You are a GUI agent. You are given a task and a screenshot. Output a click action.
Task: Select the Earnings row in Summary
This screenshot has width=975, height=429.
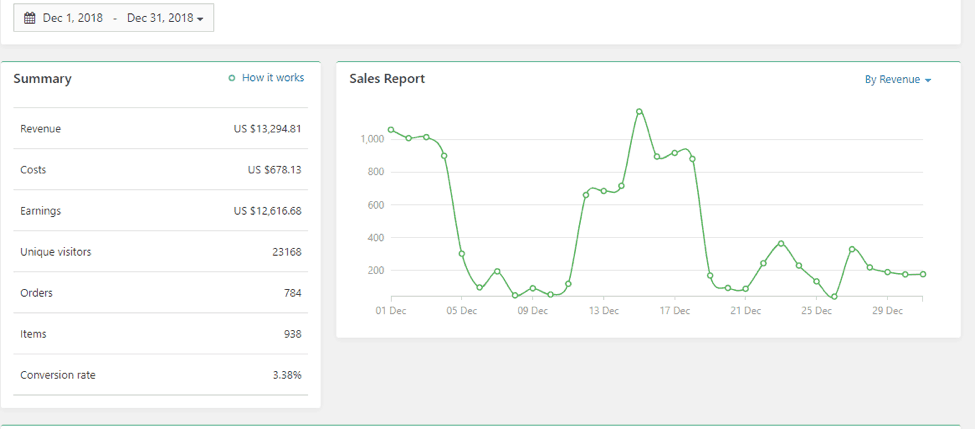click(160, 211)
